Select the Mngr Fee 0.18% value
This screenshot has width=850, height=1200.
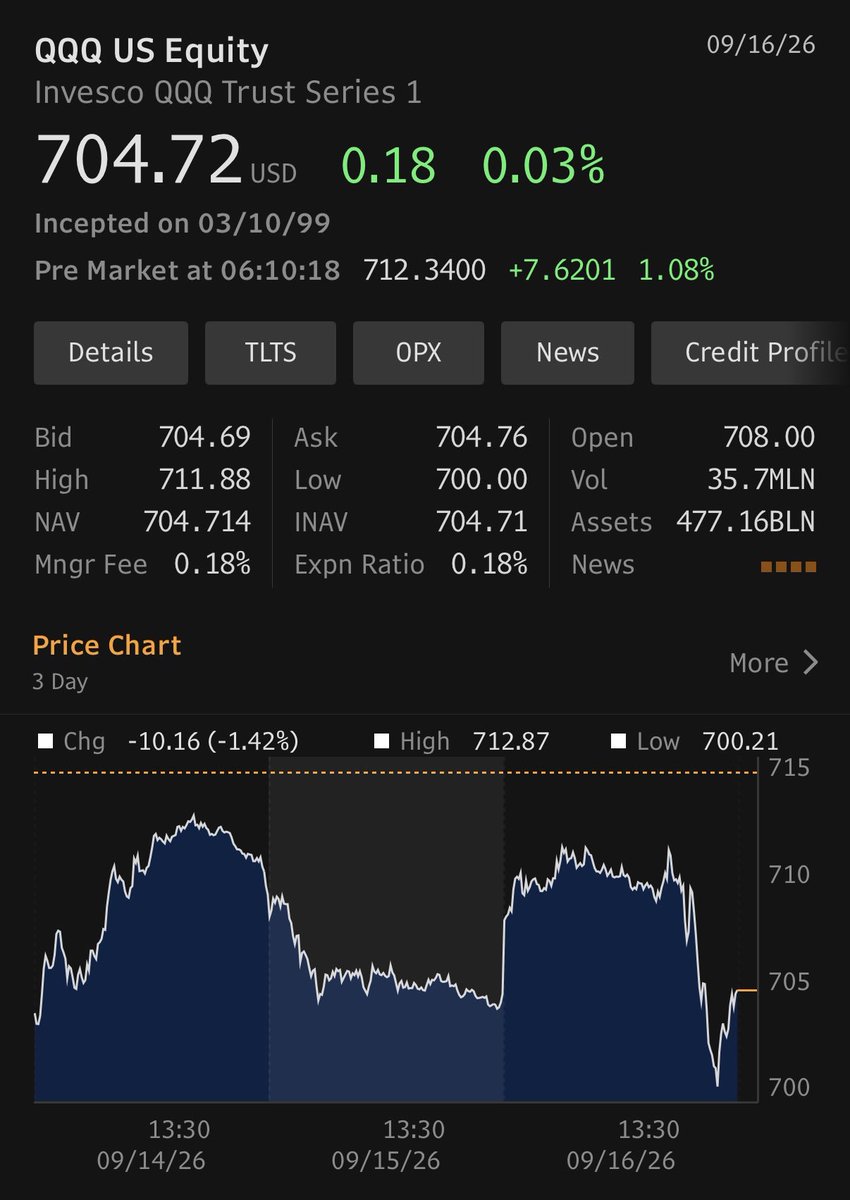[x=212, y=564]
